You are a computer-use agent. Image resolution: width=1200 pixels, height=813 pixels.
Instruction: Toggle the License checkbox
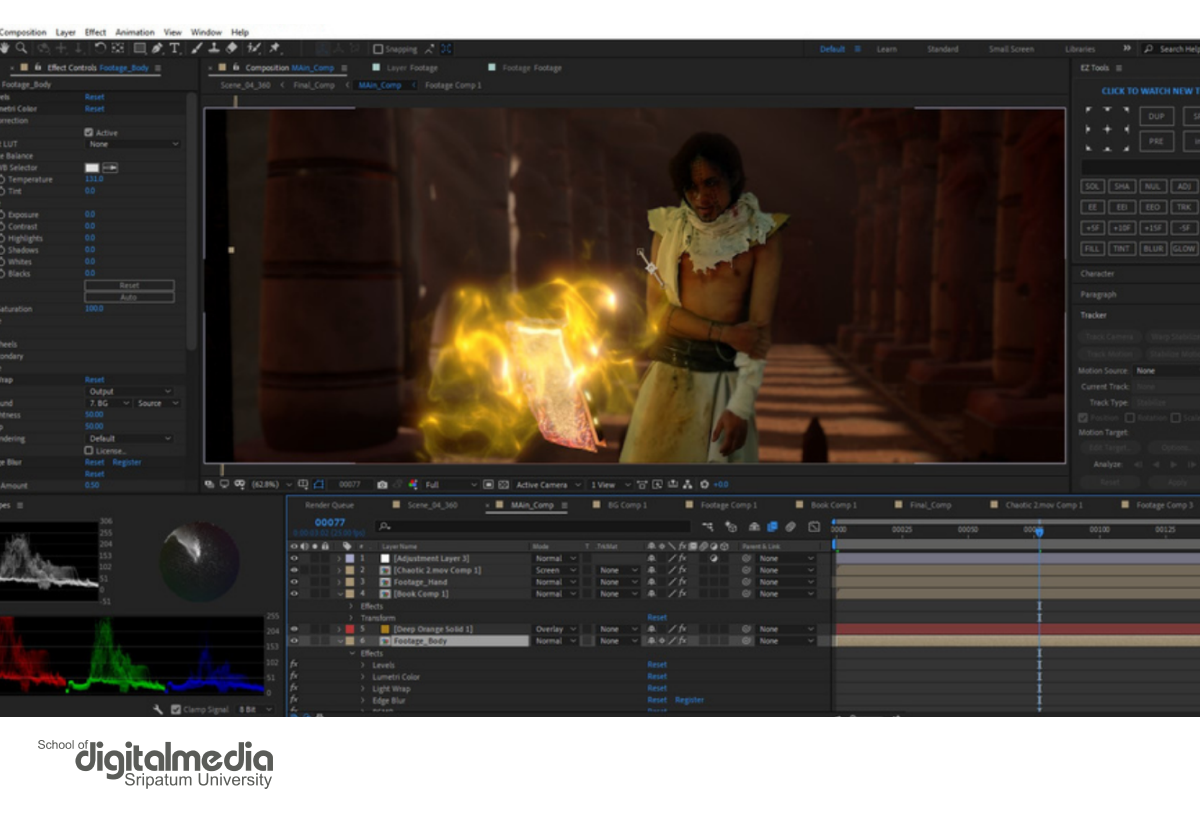(89, 450)
